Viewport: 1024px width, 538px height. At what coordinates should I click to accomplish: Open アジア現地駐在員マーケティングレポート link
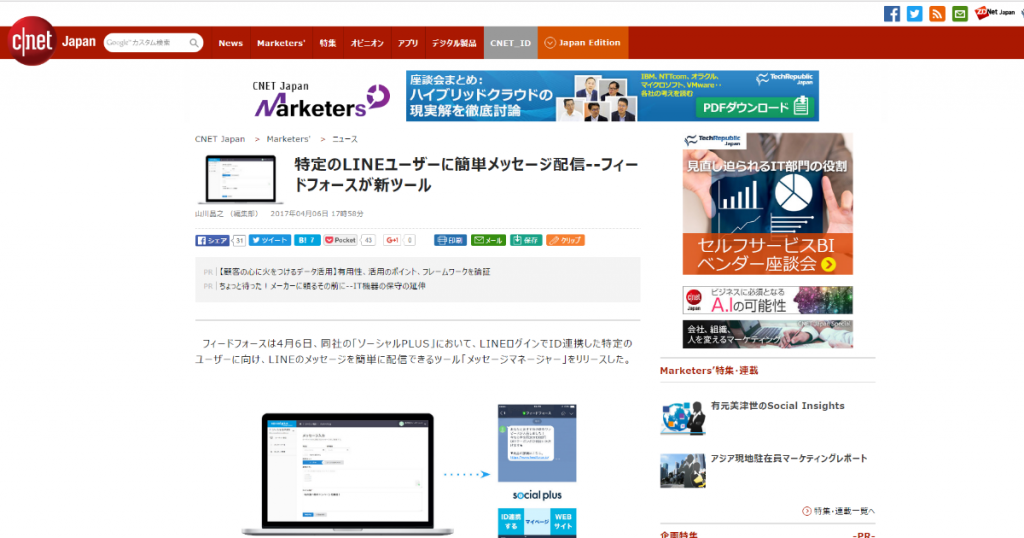[789, 458]
